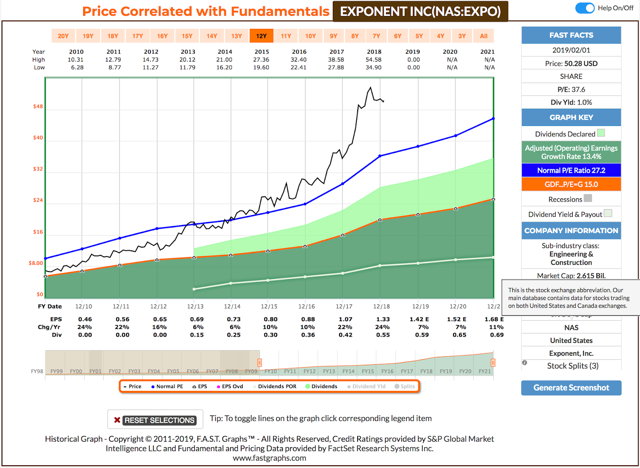Click the 2018 High value 54.58
The height and width of the screenshot is (468, 640).
coord(374,60)
